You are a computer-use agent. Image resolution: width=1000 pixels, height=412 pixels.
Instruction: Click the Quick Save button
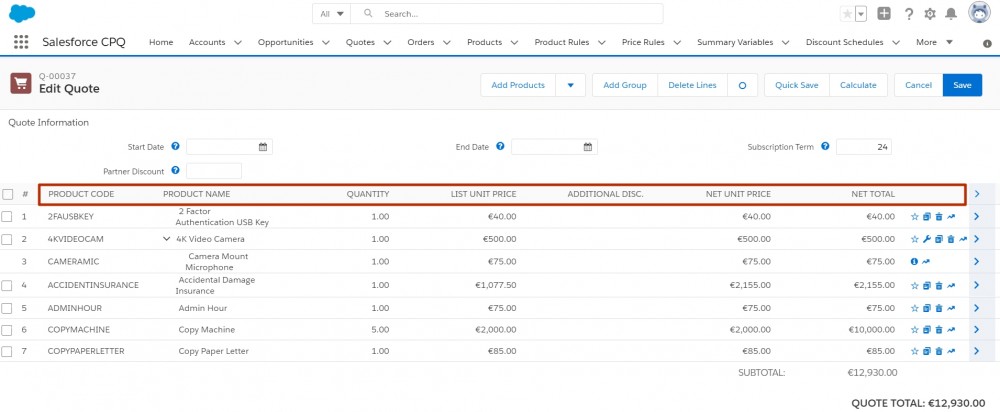(x=797, y=85)
